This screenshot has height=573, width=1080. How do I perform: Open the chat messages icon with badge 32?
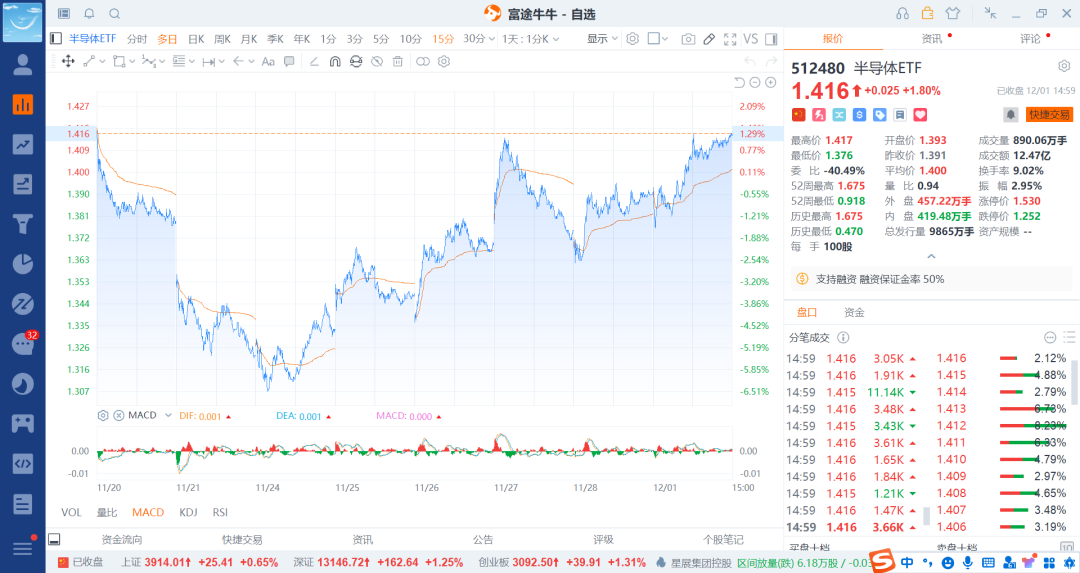[23, 343]
